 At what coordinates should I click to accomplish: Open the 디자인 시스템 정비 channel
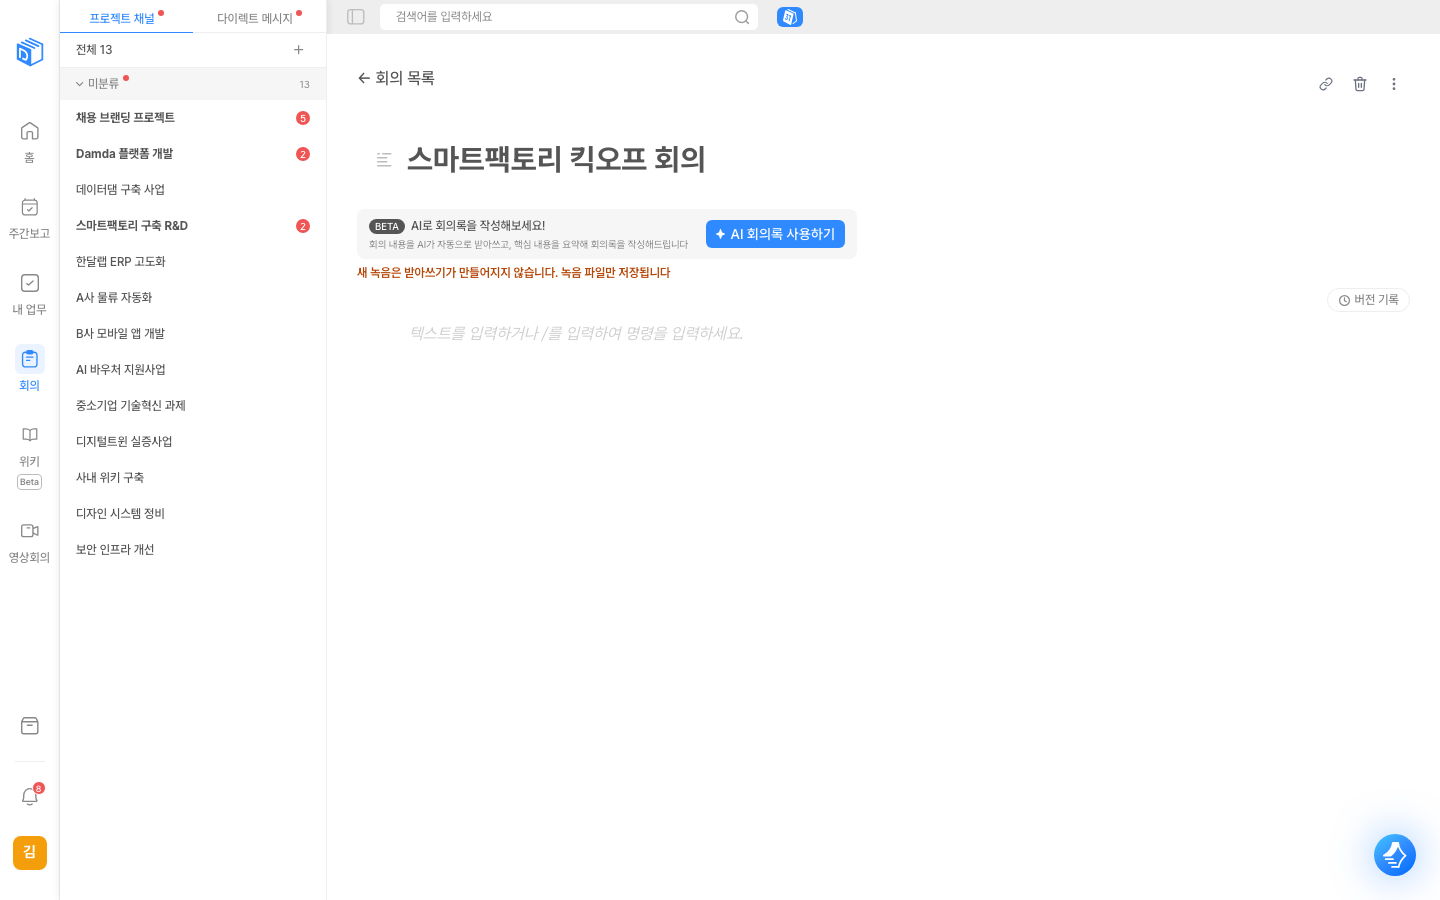tap(193, 514)
